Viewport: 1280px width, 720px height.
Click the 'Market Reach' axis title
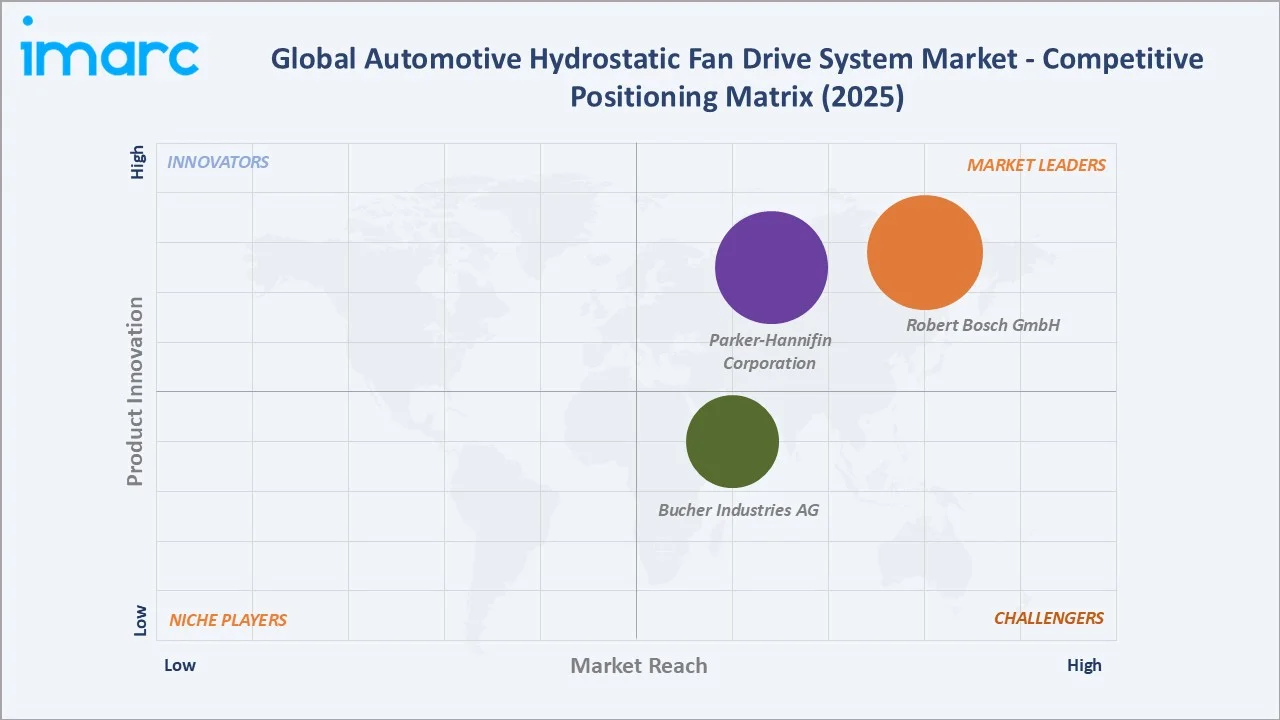click(x=639, y=666)
